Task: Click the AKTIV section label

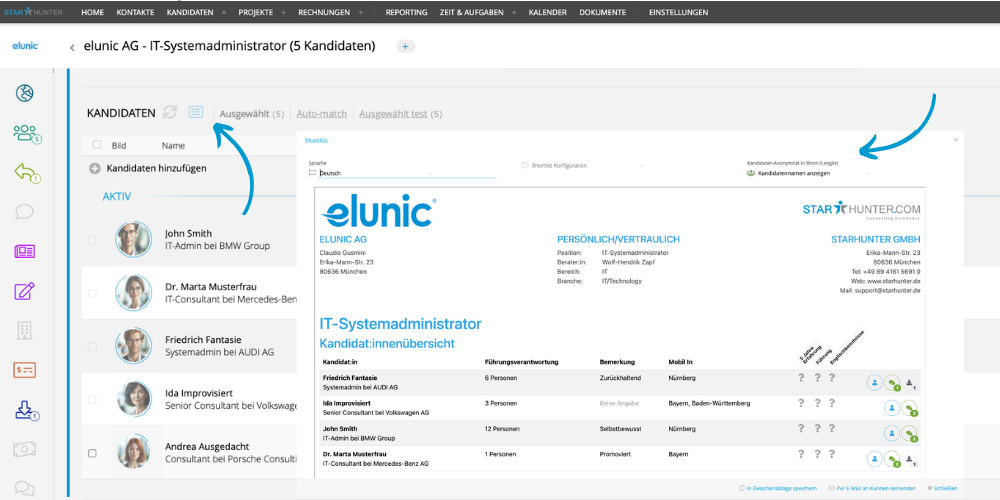Action: pyautogui.click(x=117, y=197)
